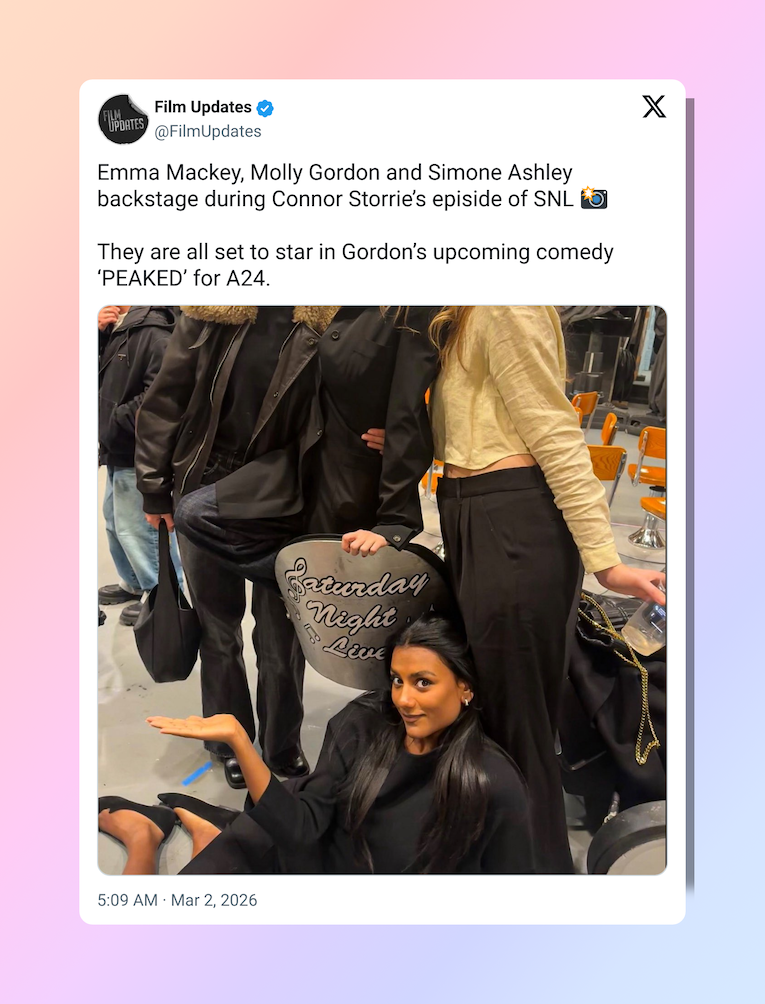Open the Film Updates display name
This screenshot has width=765, height=1004.
(x=203, y=107)
